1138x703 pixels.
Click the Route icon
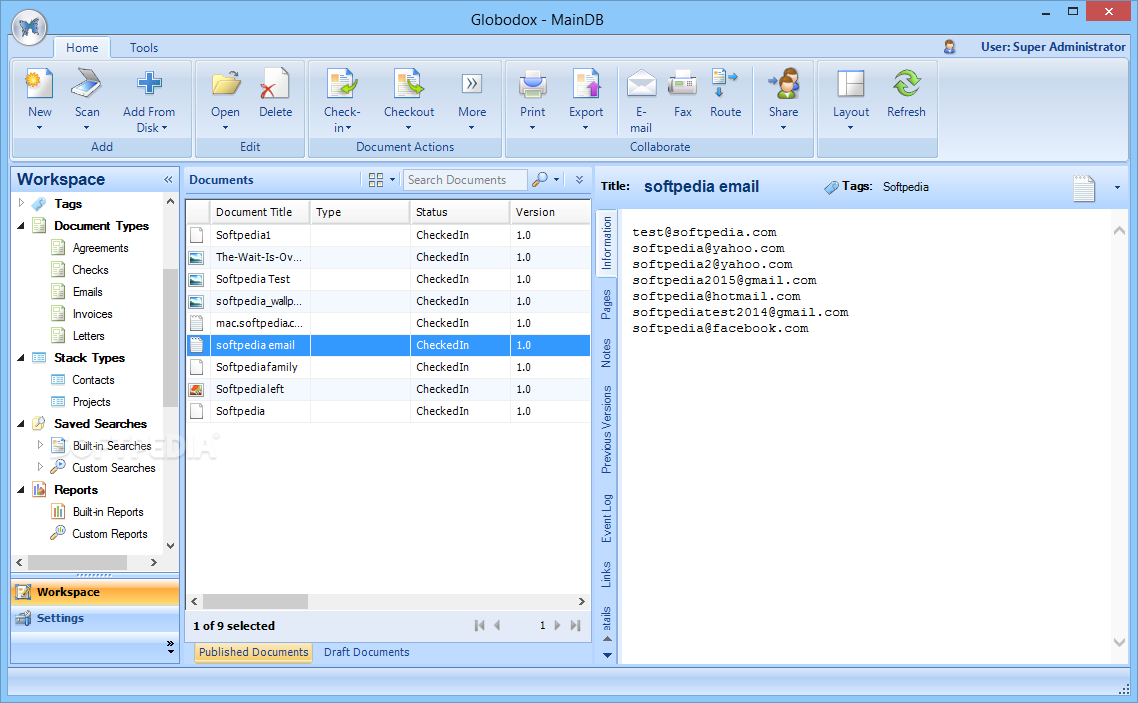724,84
